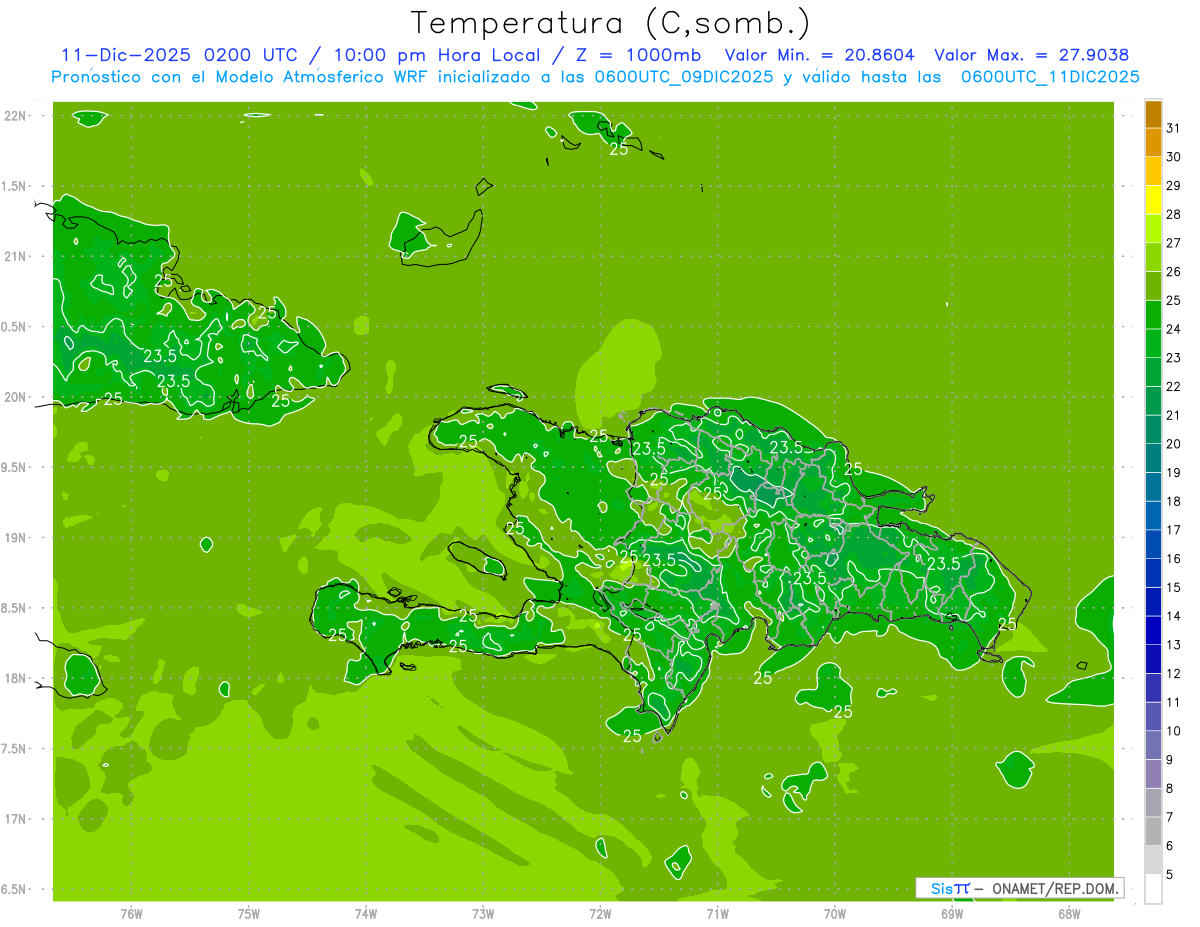Click legend scale value "20"

pyautogui.click(x=1174, y=444)
